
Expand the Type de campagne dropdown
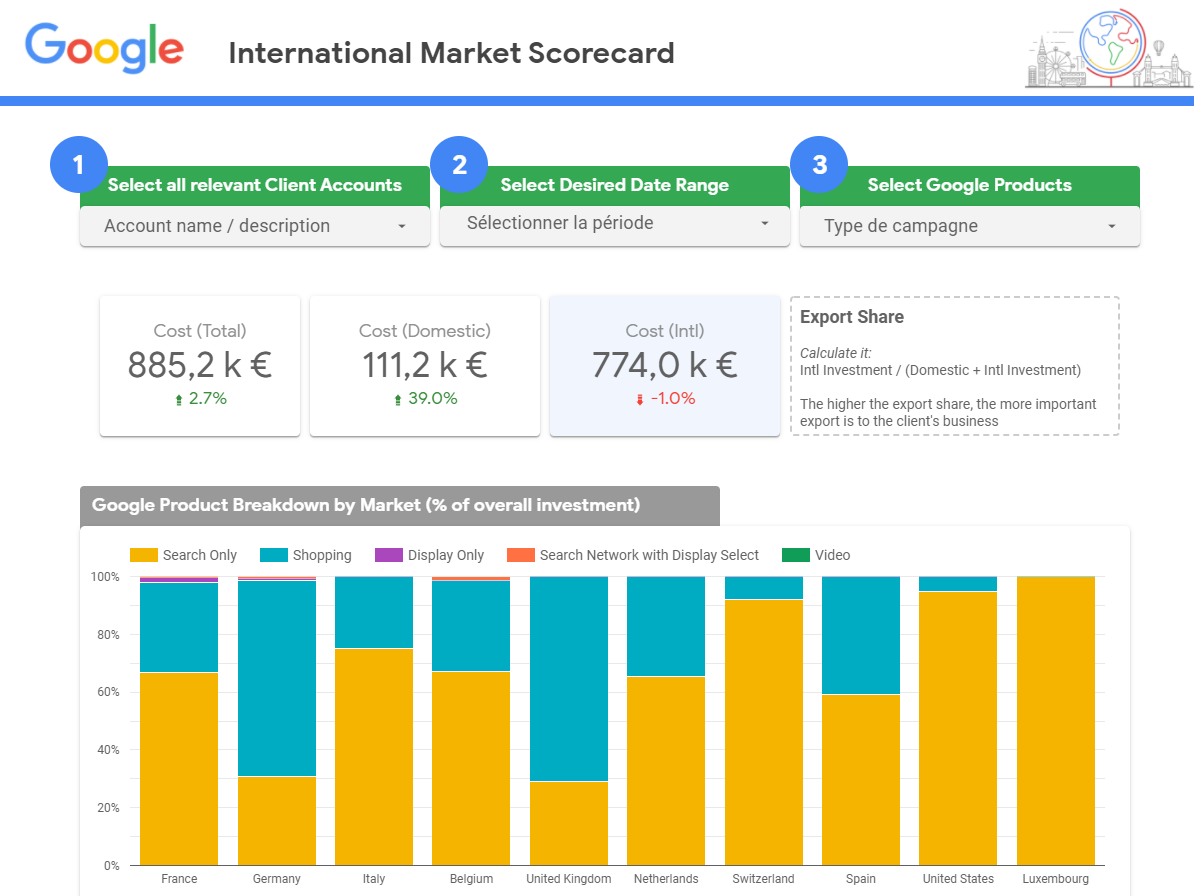click(969, 226)
